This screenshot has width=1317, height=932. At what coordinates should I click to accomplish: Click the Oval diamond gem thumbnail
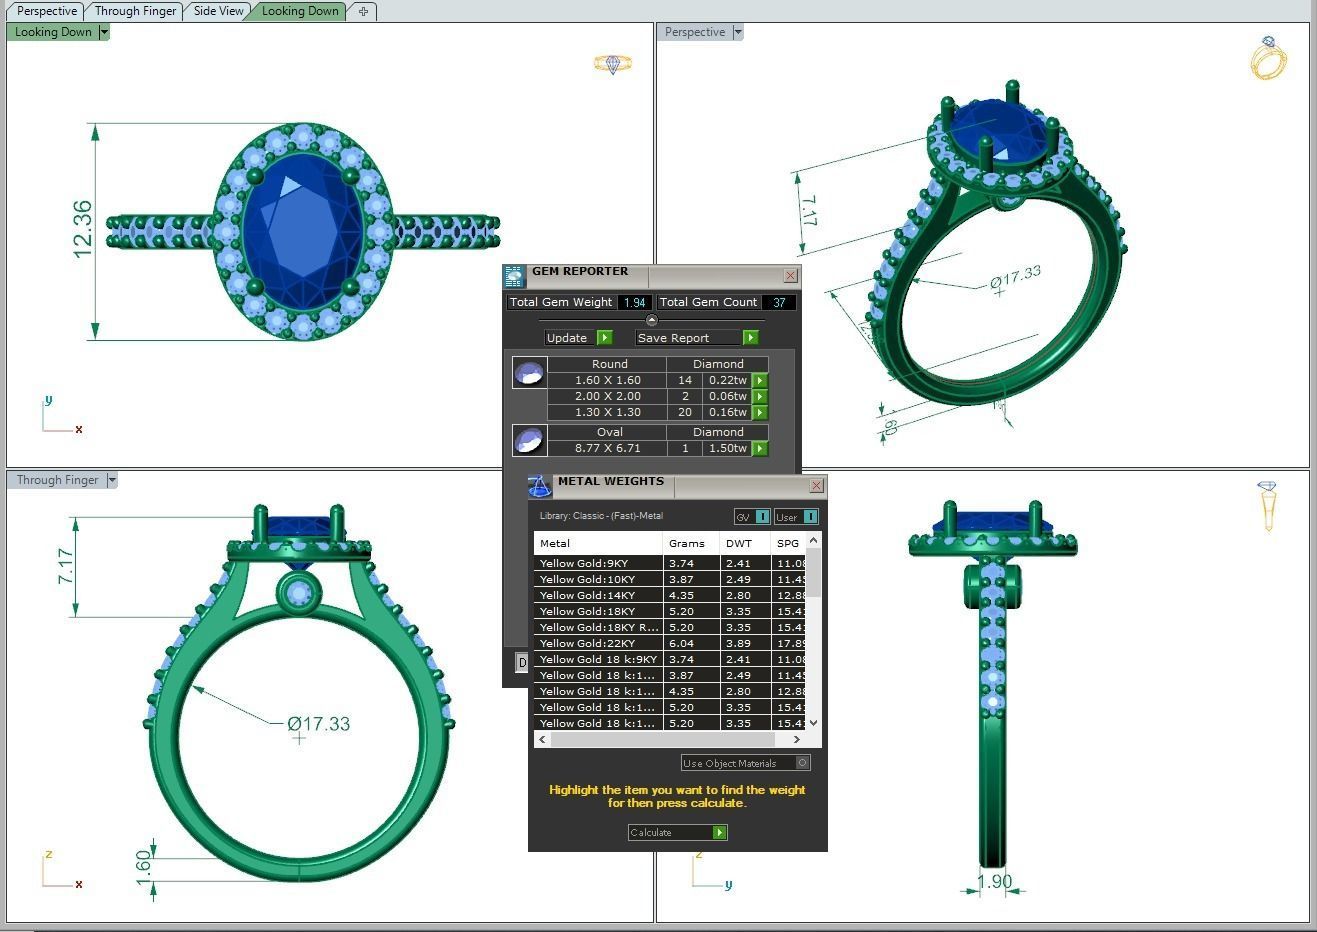click(529, 440)
